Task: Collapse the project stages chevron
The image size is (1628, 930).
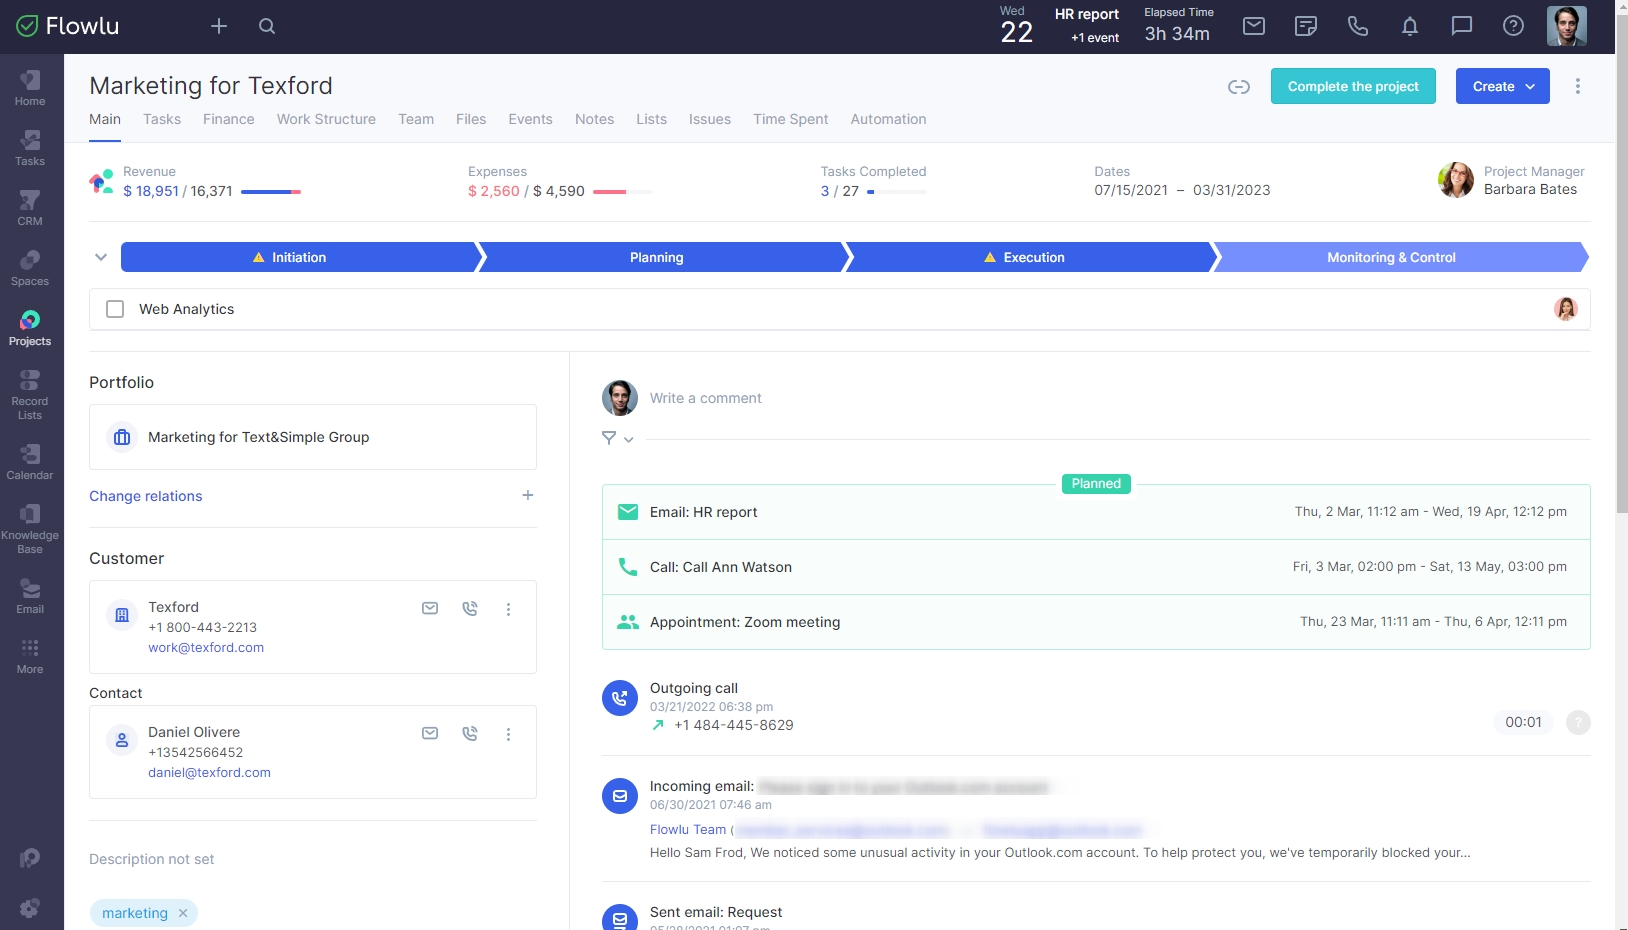Action: pyautogui.click(x=101, y=257)
